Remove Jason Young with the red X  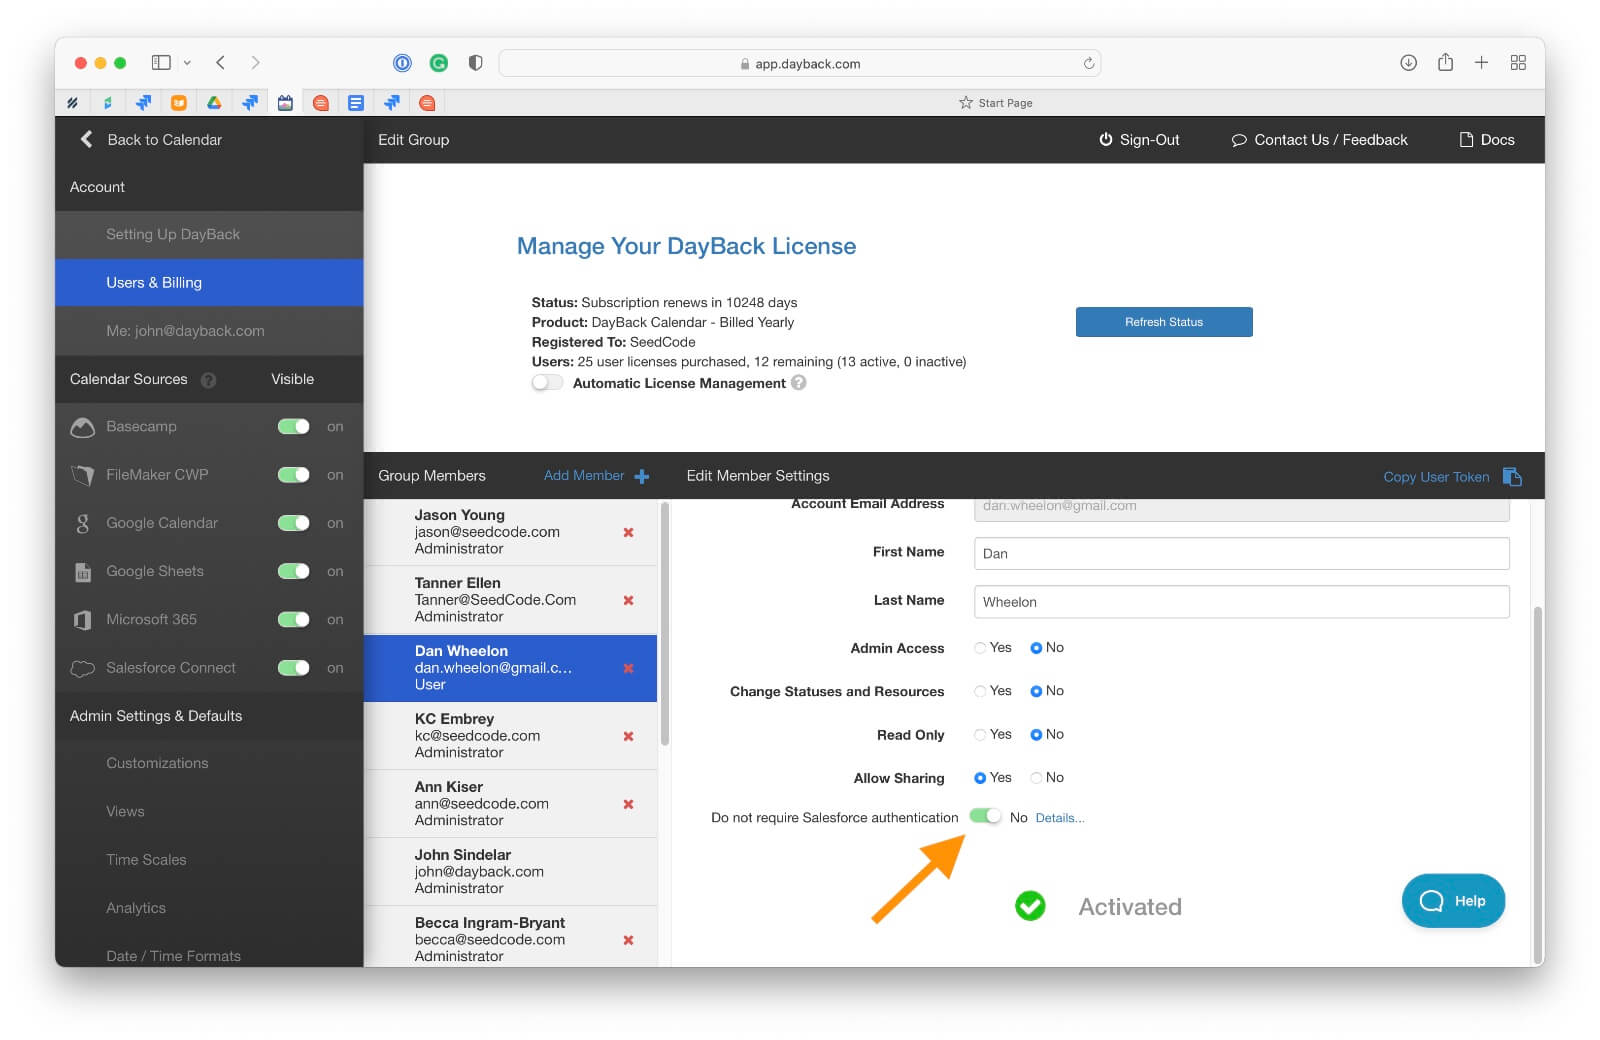(628, 532)
